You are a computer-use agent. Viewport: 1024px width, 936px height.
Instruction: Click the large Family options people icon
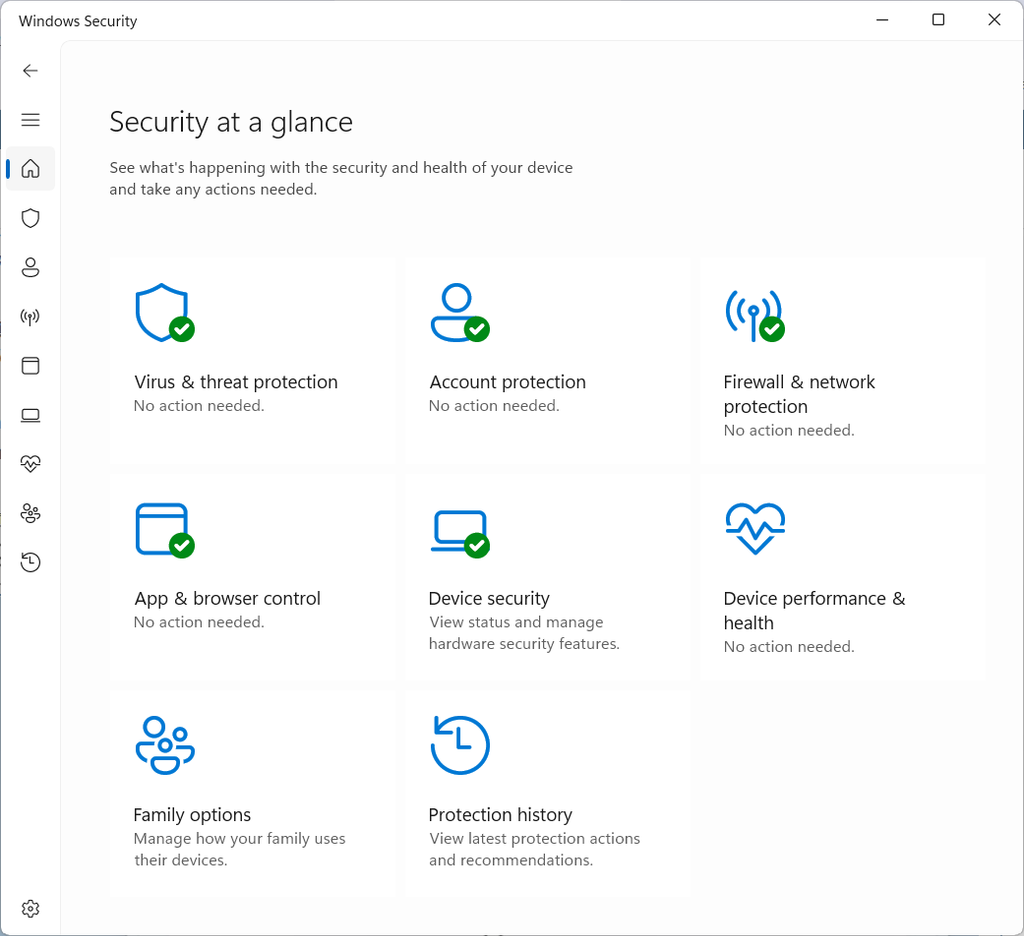(x=165, y=745)
